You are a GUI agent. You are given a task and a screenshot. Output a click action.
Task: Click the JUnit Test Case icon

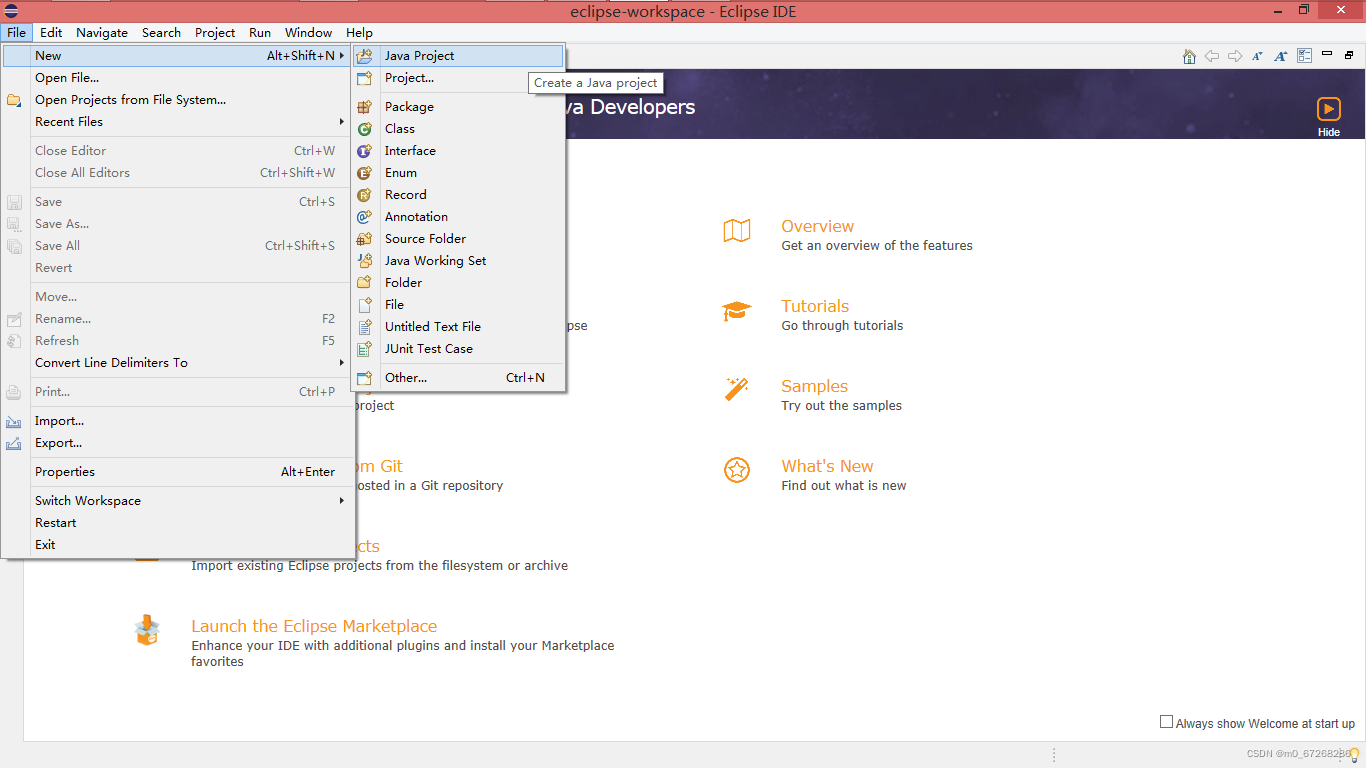click(365, 349)
